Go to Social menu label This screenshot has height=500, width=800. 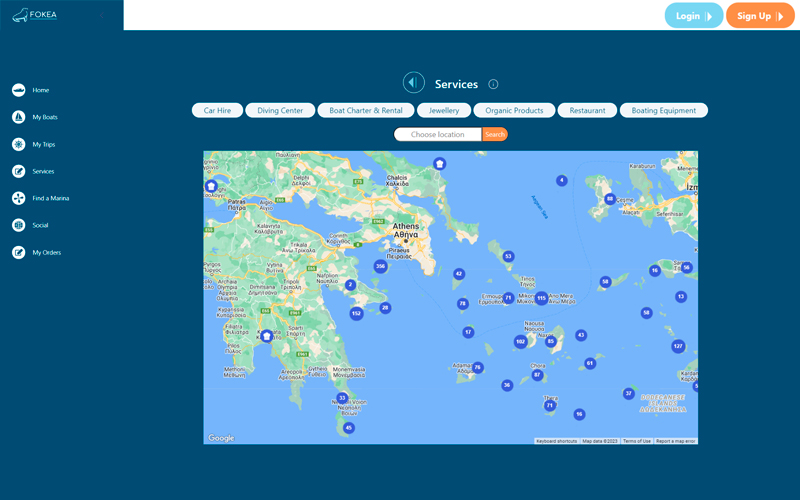tap(40, 226)
